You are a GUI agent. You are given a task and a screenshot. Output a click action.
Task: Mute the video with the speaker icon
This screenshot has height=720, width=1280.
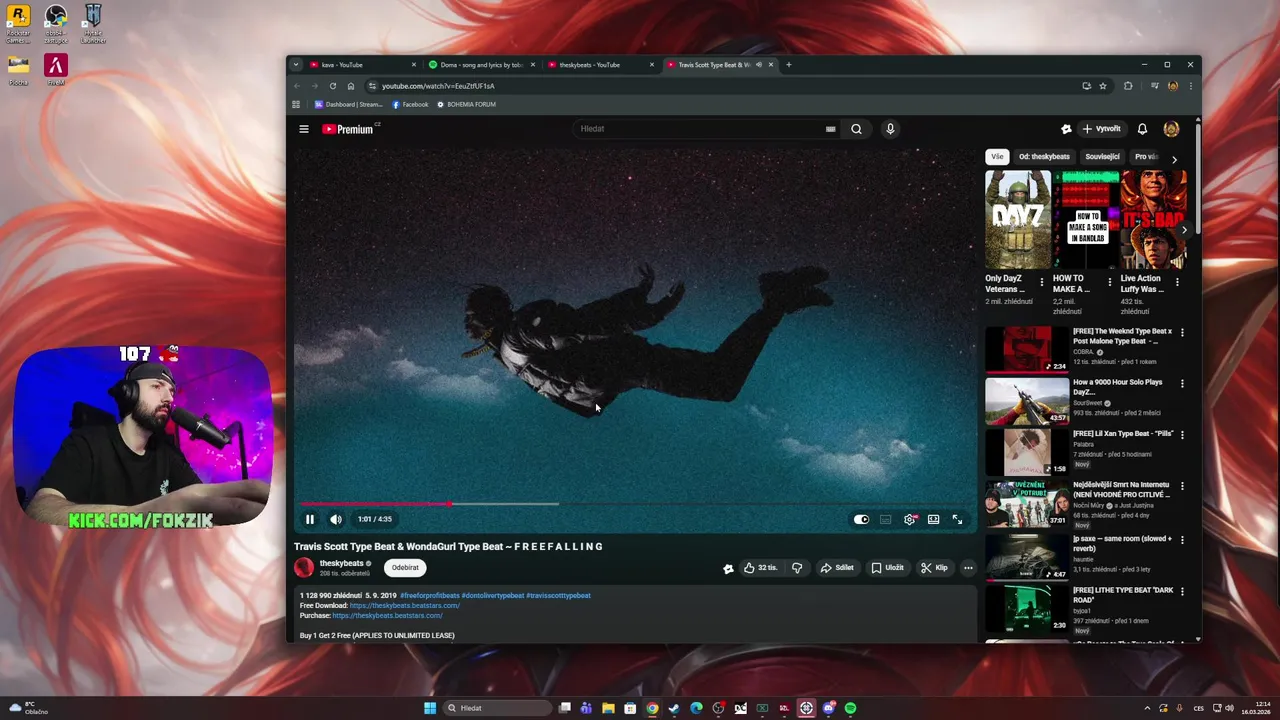pos(336,519)
